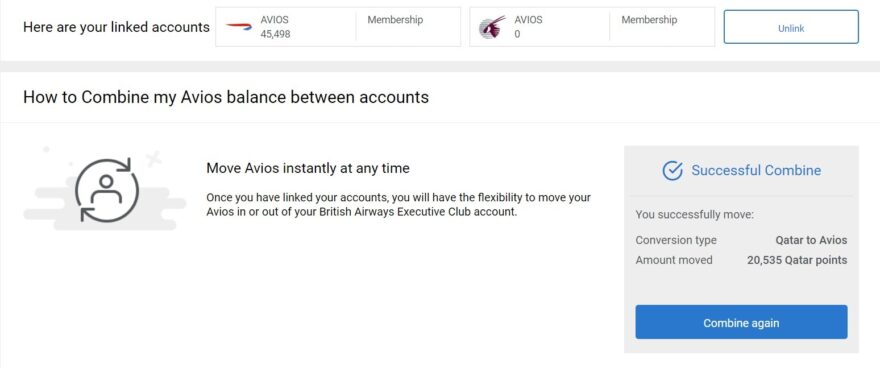Click the 'You successfully move:' text
This screenshot has width=880, height=368.
point(694,214)
